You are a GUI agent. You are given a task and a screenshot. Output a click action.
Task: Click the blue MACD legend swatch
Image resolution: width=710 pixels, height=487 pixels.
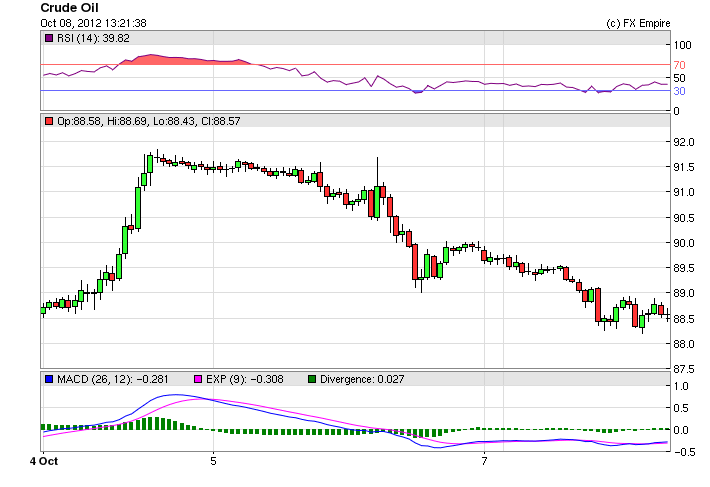pos(49,379)
